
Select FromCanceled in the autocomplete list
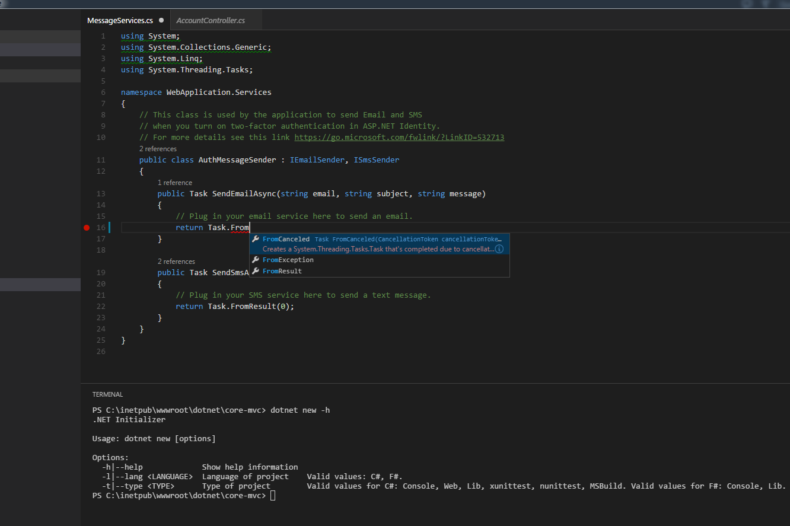286,239
